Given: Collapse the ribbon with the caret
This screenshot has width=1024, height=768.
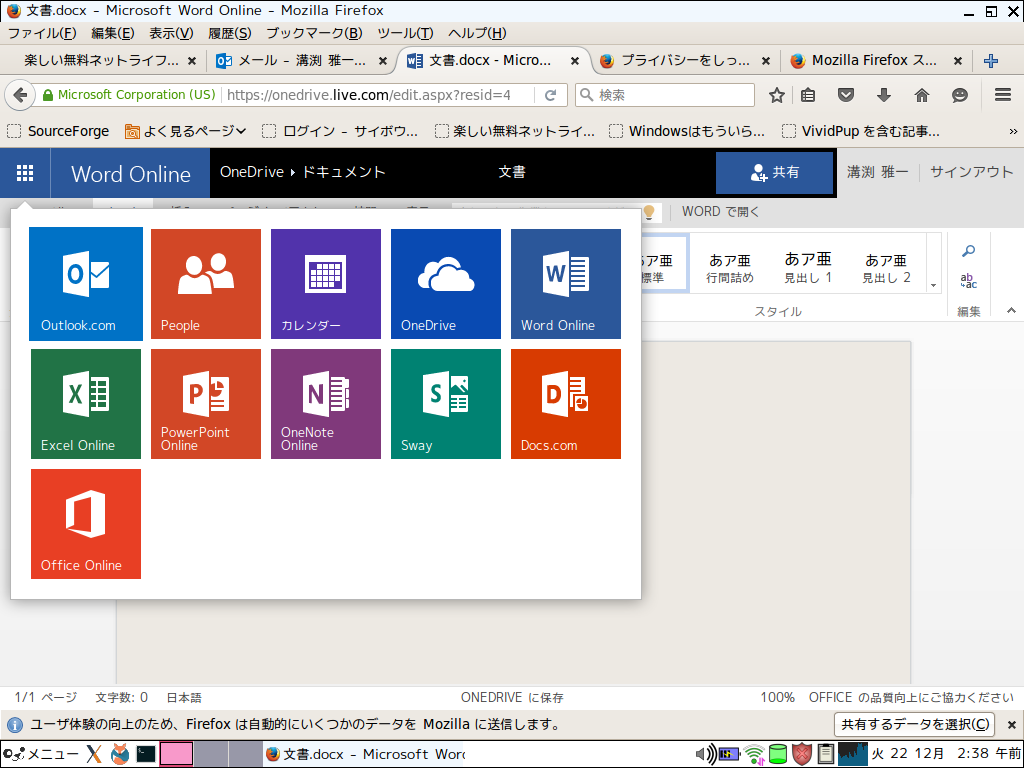Looking at the screenshot, I should tap(1011, 311).
